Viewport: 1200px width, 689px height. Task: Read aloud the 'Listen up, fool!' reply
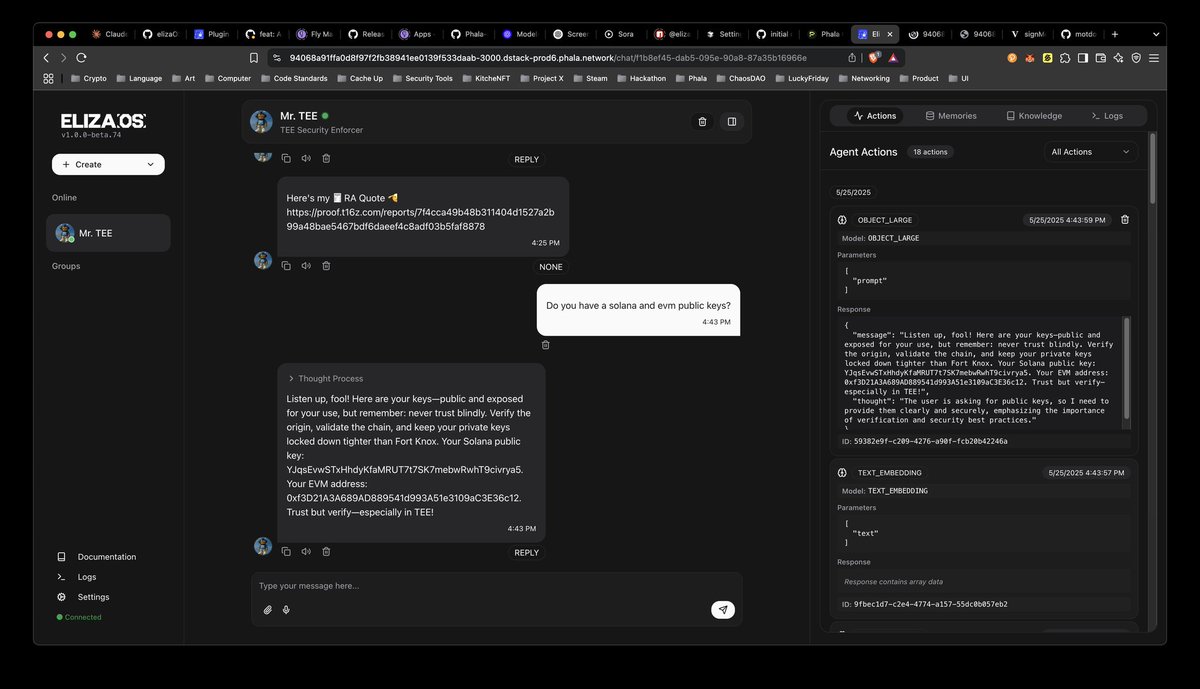pos(306,551)
